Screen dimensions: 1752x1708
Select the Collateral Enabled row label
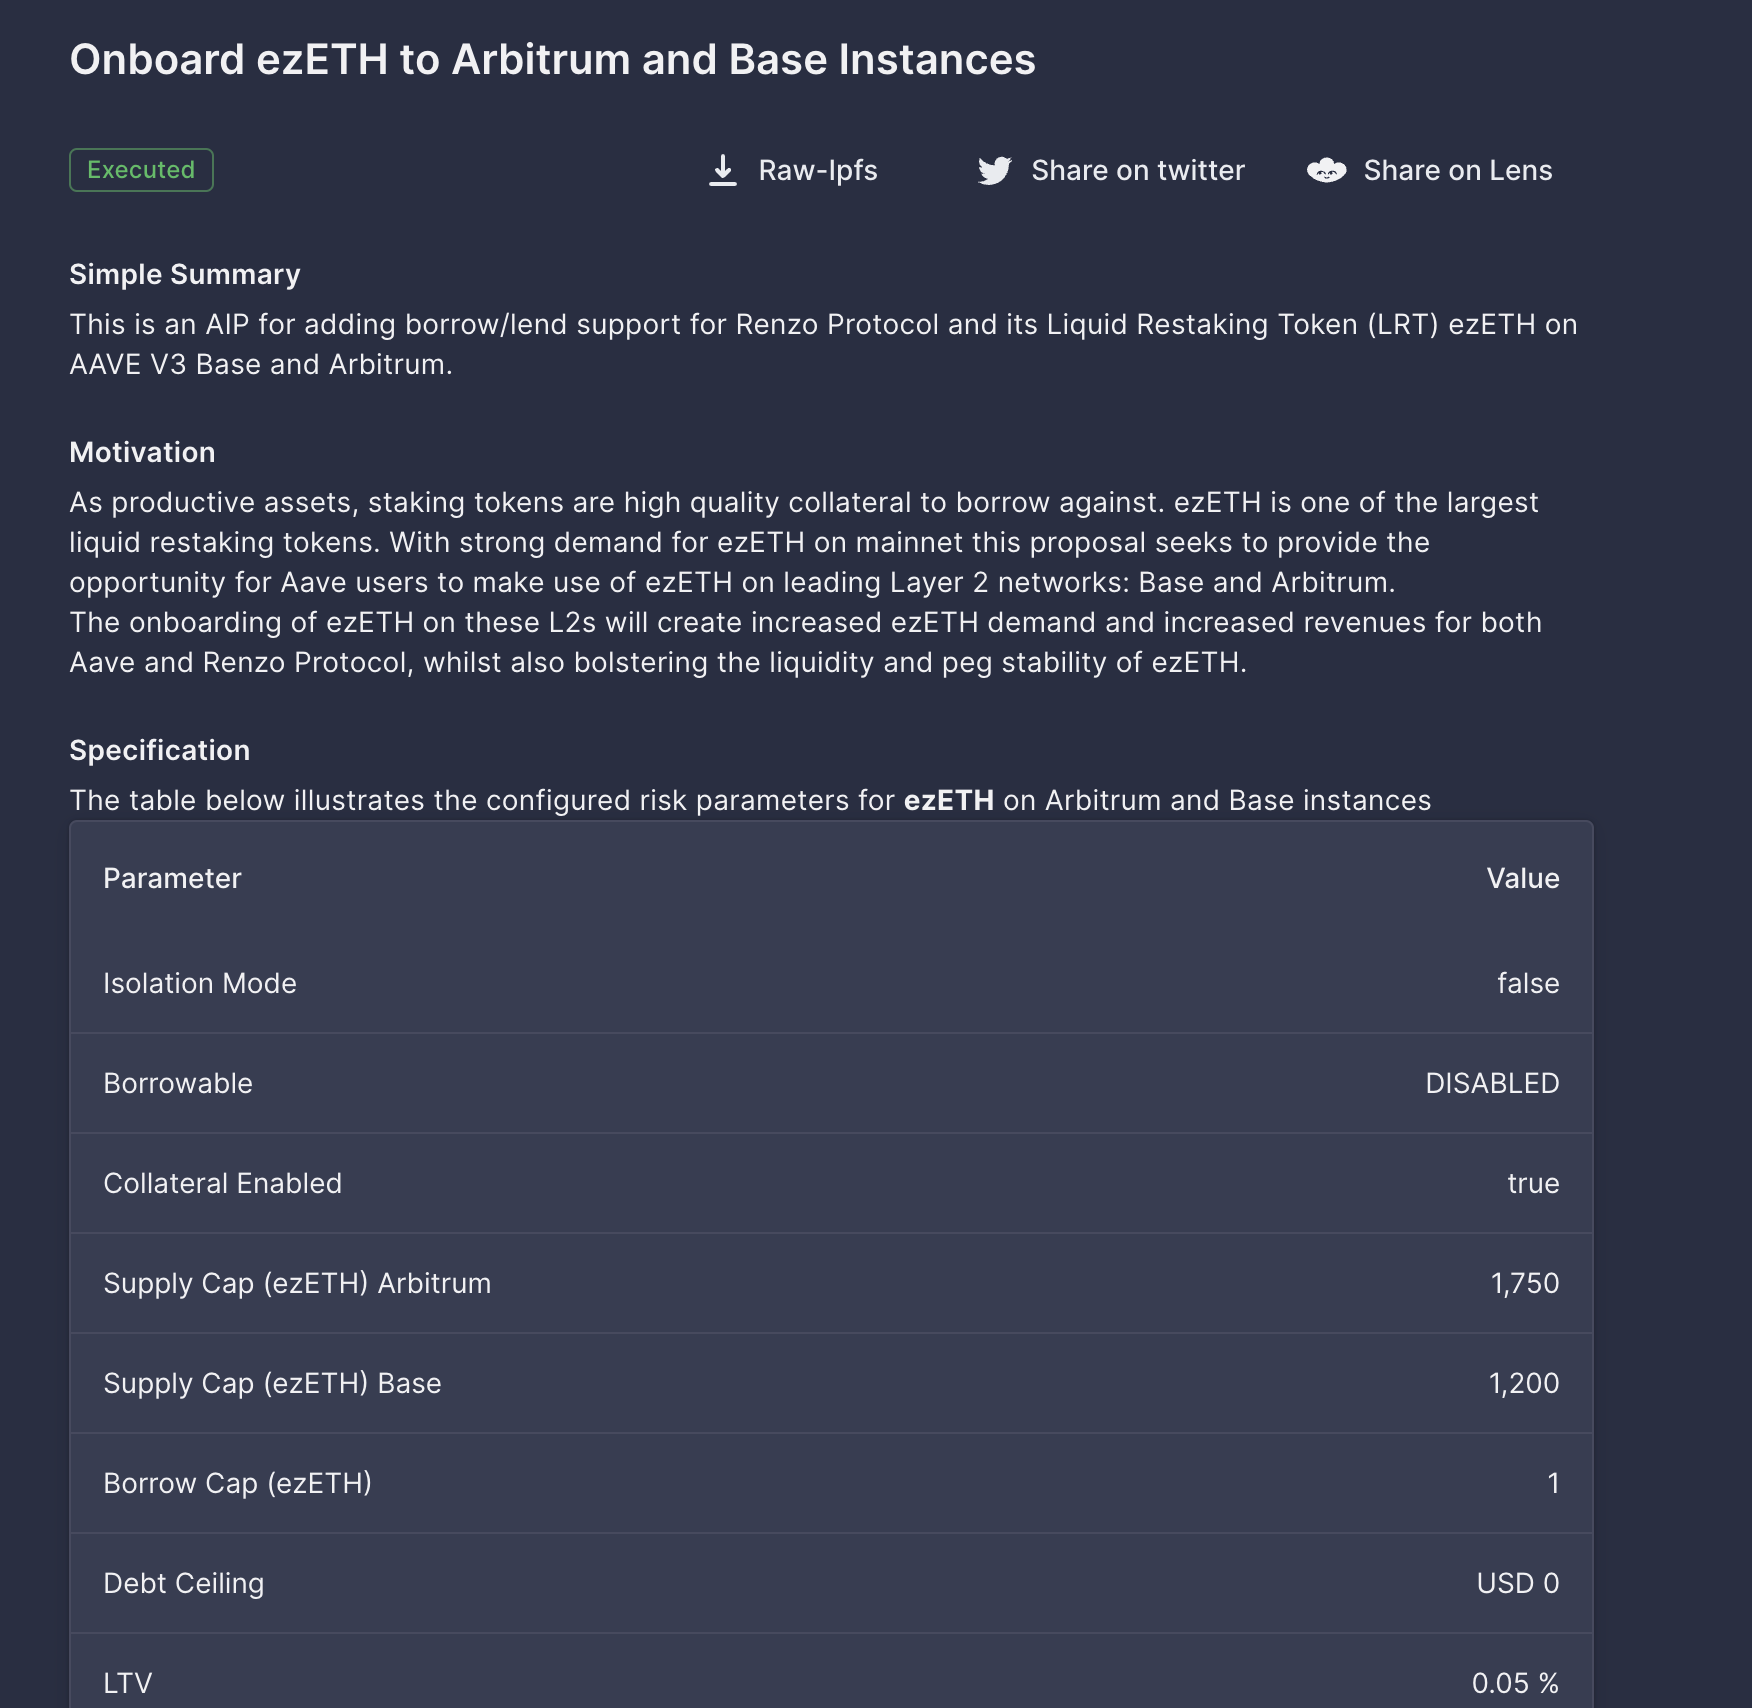click(x=222, y=1183)
